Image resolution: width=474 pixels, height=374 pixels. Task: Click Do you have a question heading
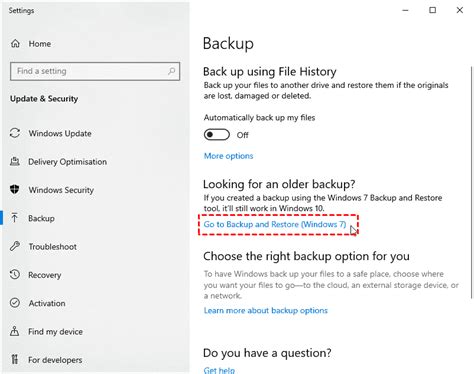click(267, 353)
